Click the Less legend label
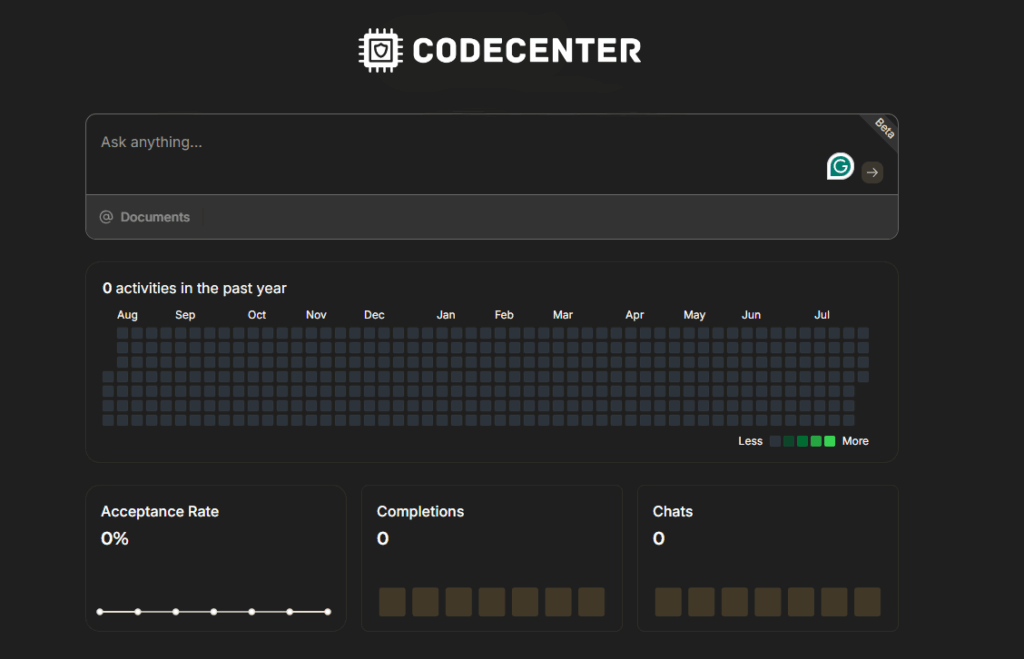The width and height of the screenshot is (1024, 659). click(750, 442)
